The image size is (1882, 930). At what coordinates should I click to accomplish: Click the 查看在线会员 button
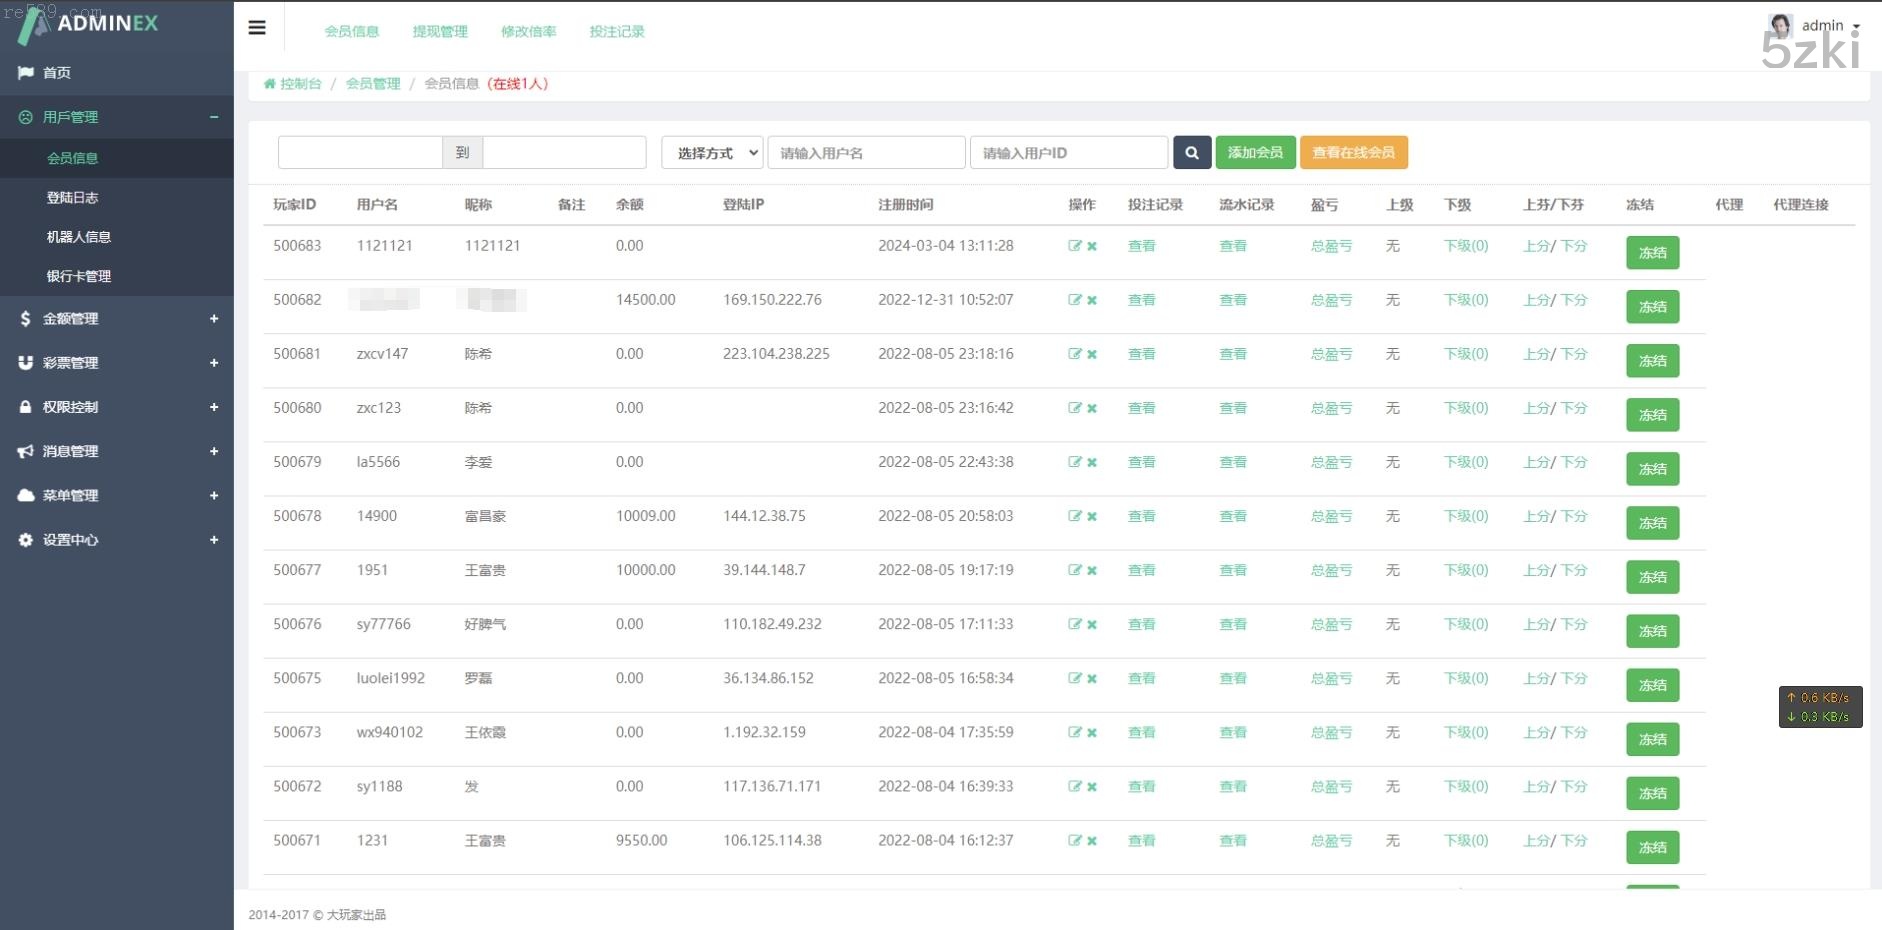[x=1353, y=153]
